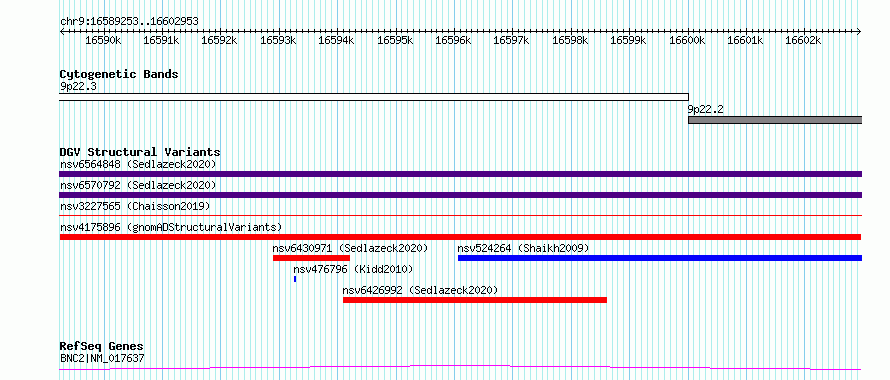Image resolution: width=890 pixels, height=380 pixels.
Task: Click the 16592k ruler tick label
Action: click(x=220, y=40)
